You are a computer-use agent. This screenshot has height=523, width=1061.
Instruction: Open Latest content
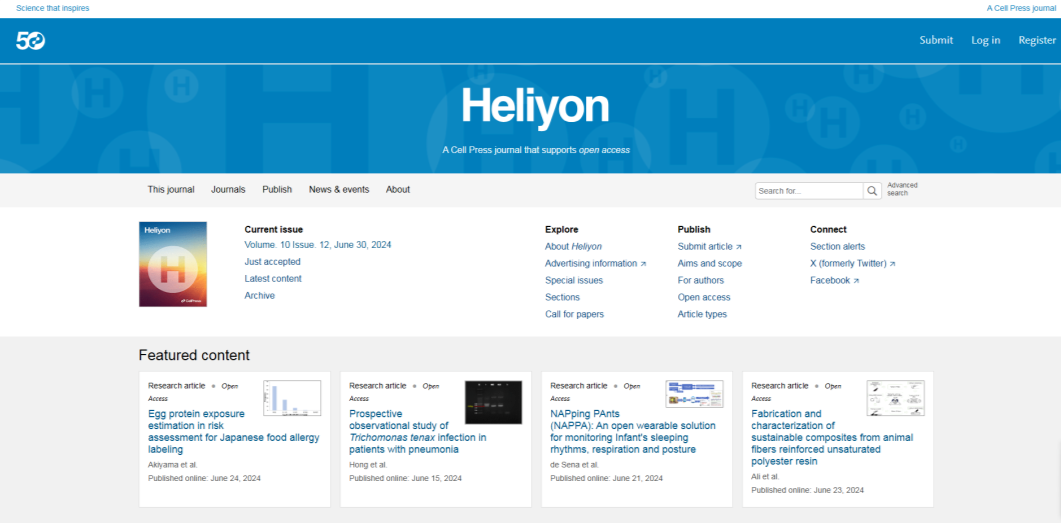point(273,279)
